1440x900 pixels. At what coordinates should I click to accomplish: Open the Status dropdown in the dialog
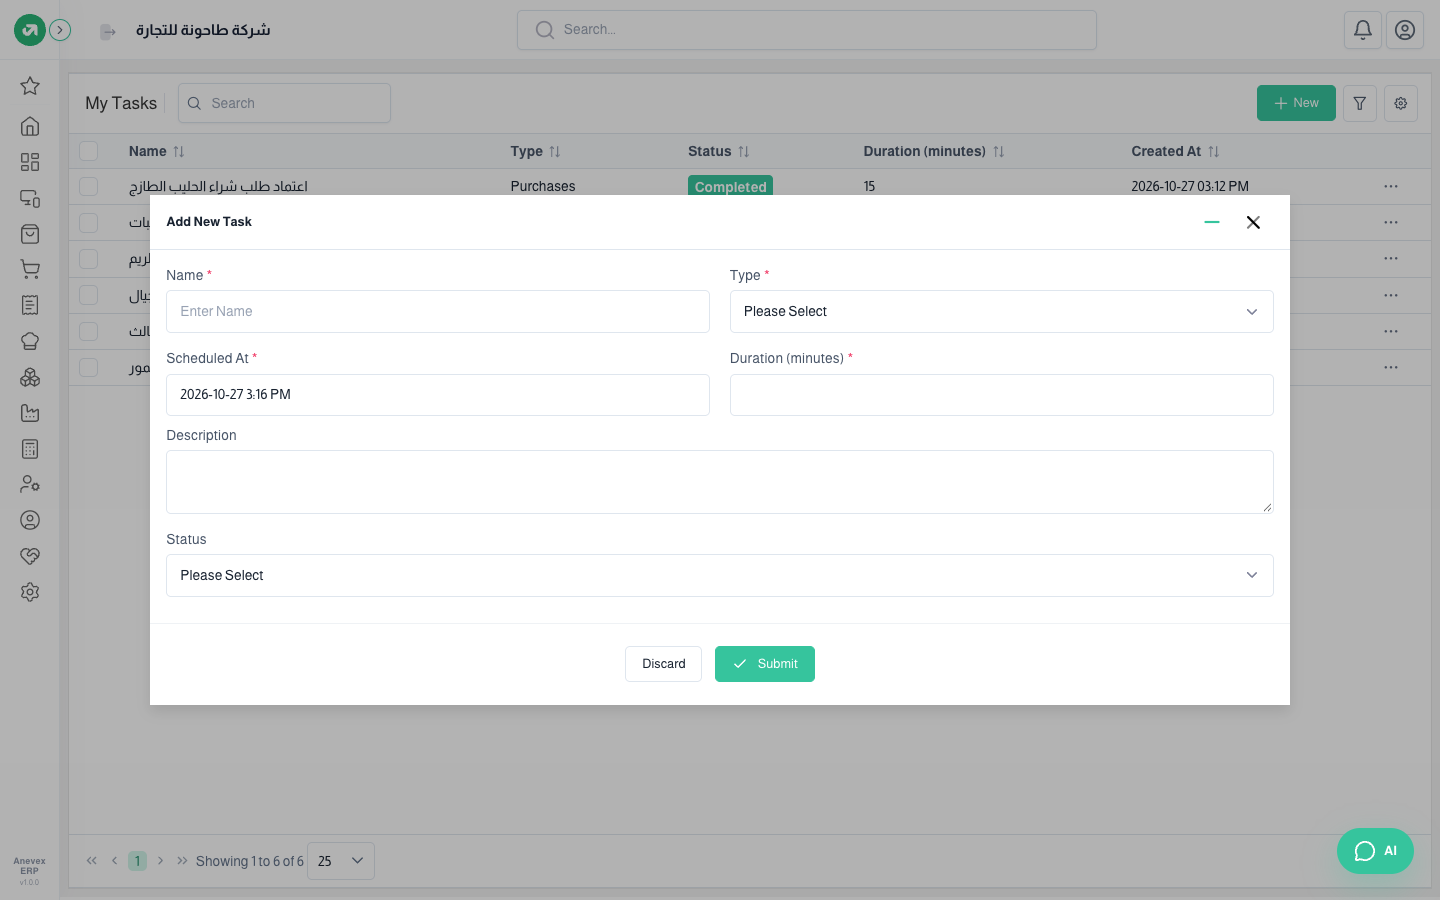click(719, 575)
